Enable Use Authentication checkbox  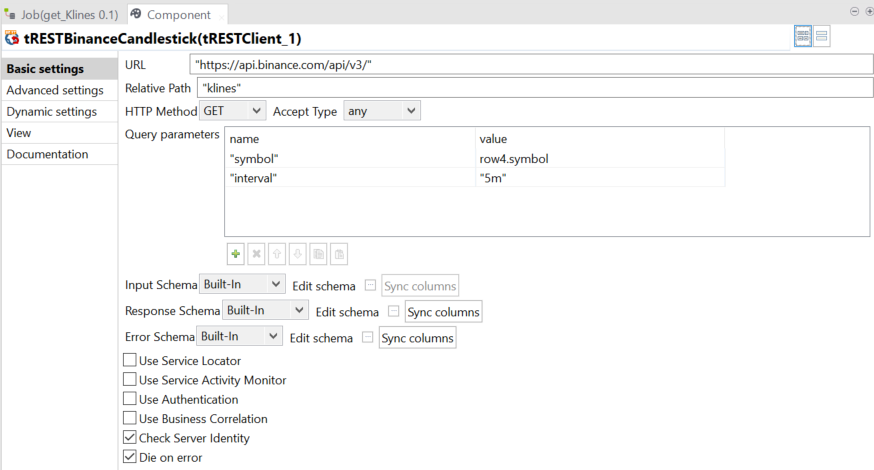pos(130,399)
